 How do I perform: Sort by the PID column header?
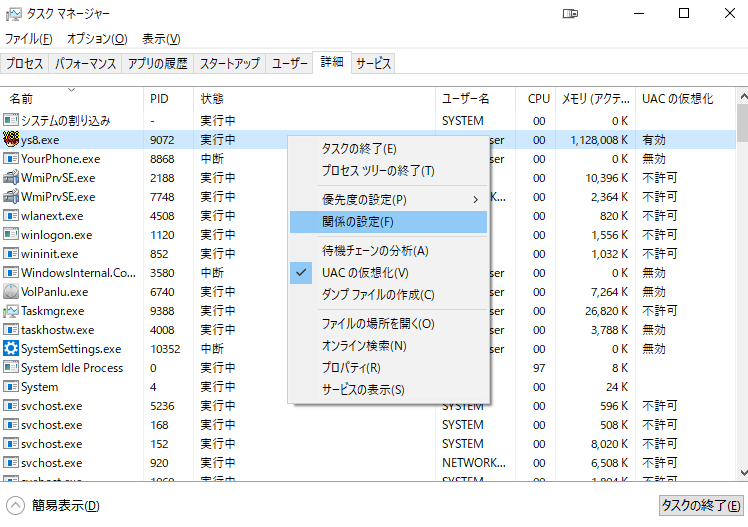pos(168,99)
